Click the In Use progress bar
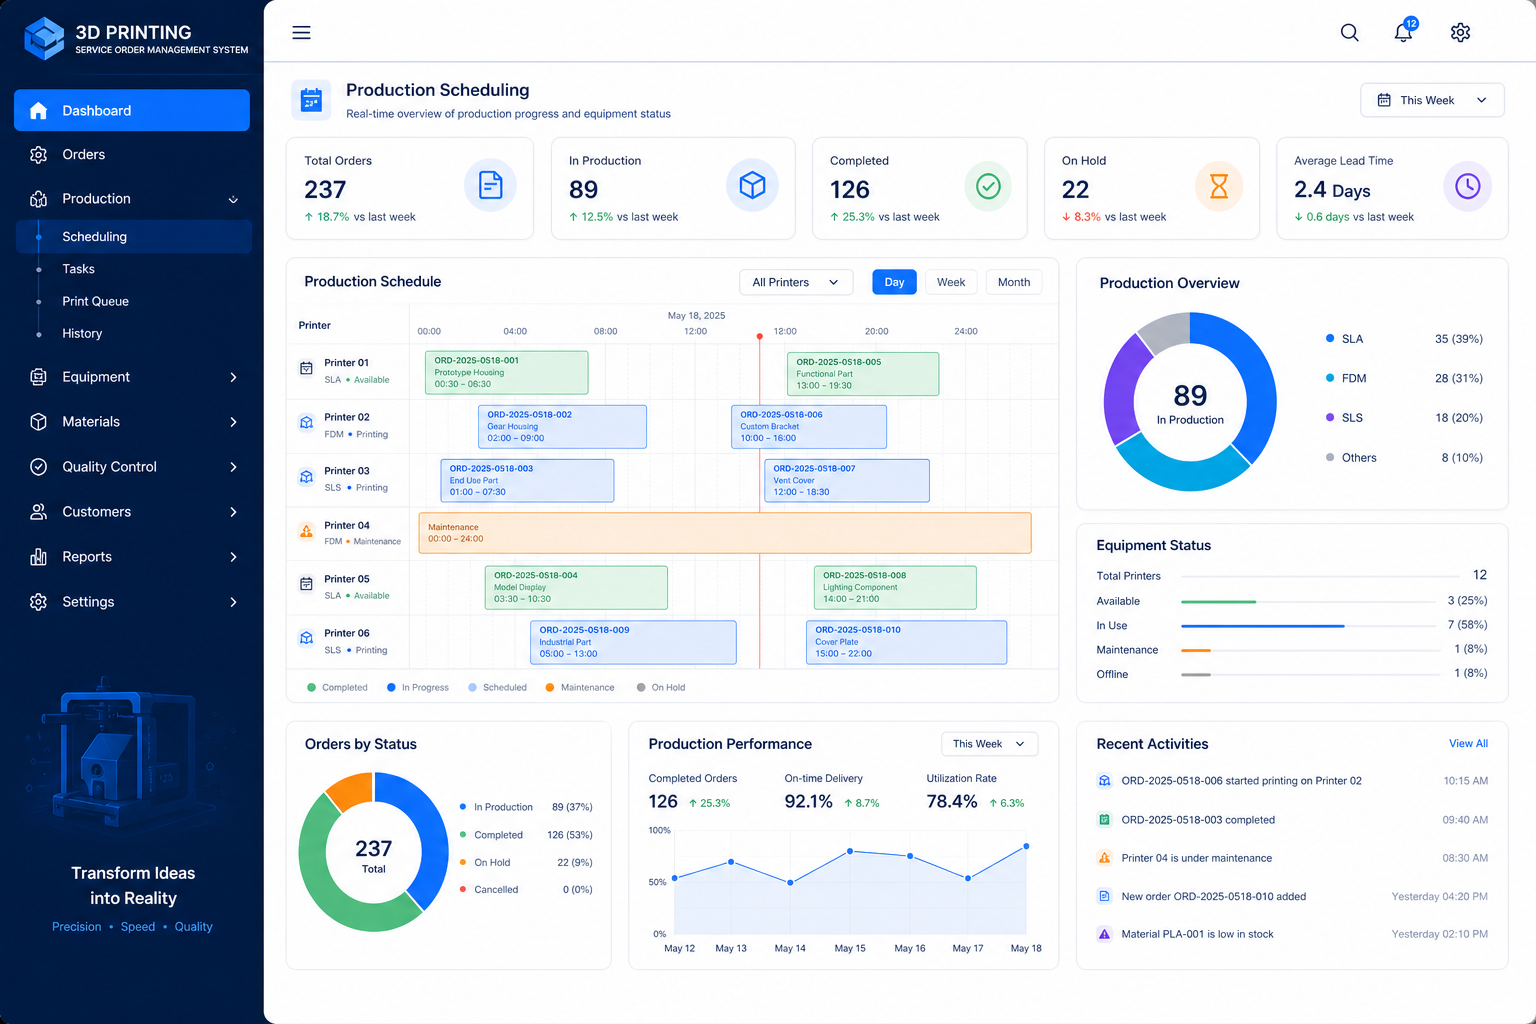The height and width of the screenshot is (1024, 1536). [1308, 626]
